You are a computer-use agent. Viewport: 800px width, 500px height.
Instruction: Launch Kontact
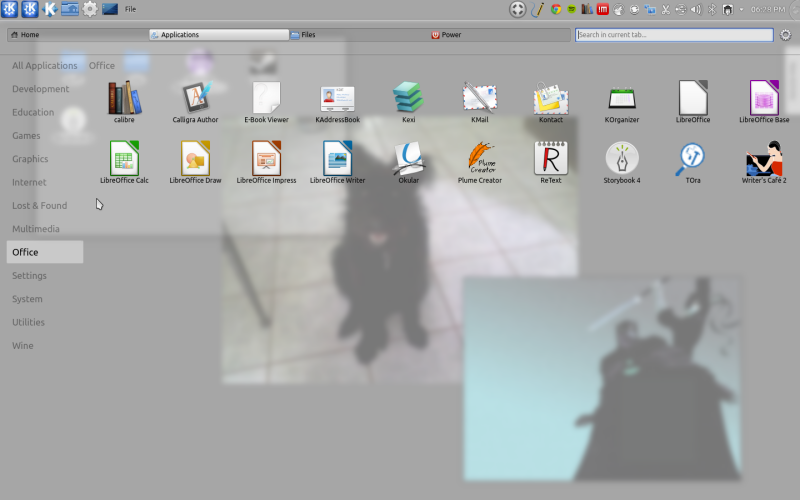coord(551,102)
